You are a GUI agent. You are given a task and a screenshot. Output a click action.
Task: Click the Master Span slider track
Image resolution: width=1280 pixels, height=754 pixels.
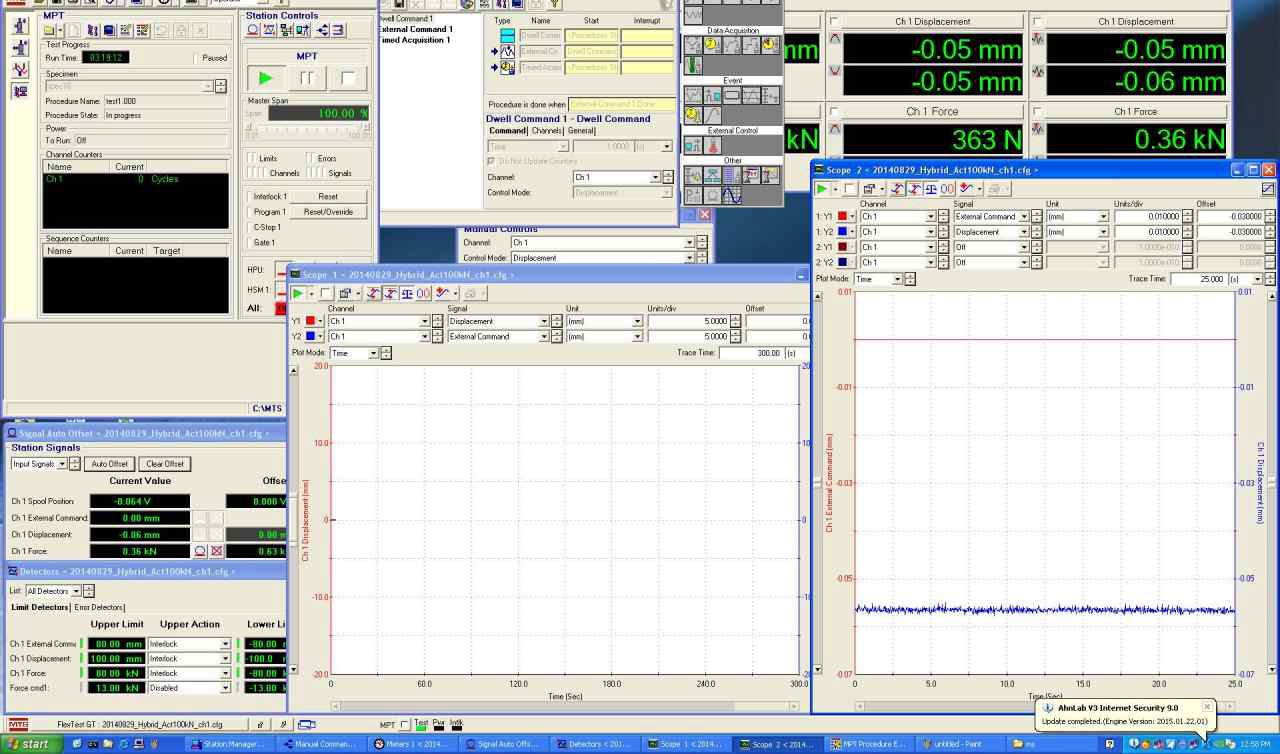(306, 131)
